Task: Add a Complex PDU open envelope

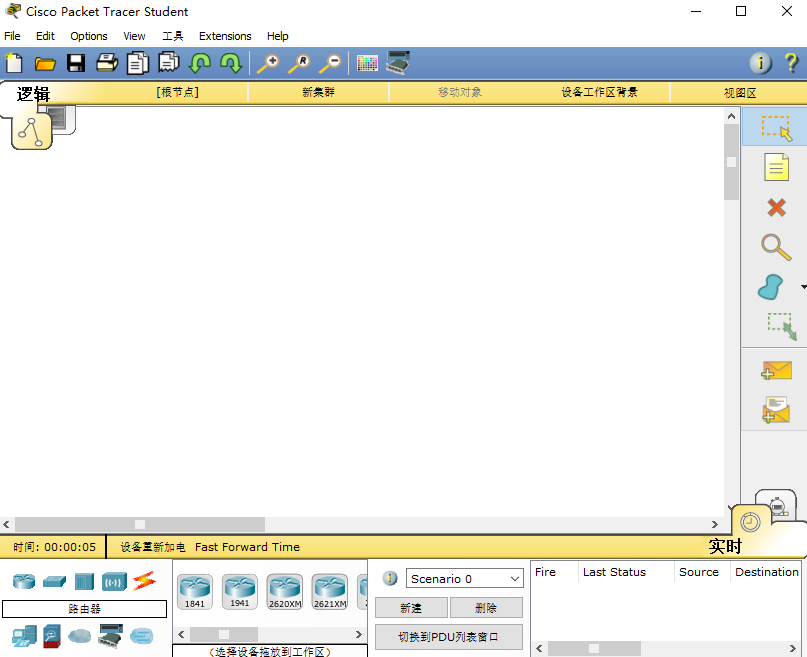Action: [776, 410]
